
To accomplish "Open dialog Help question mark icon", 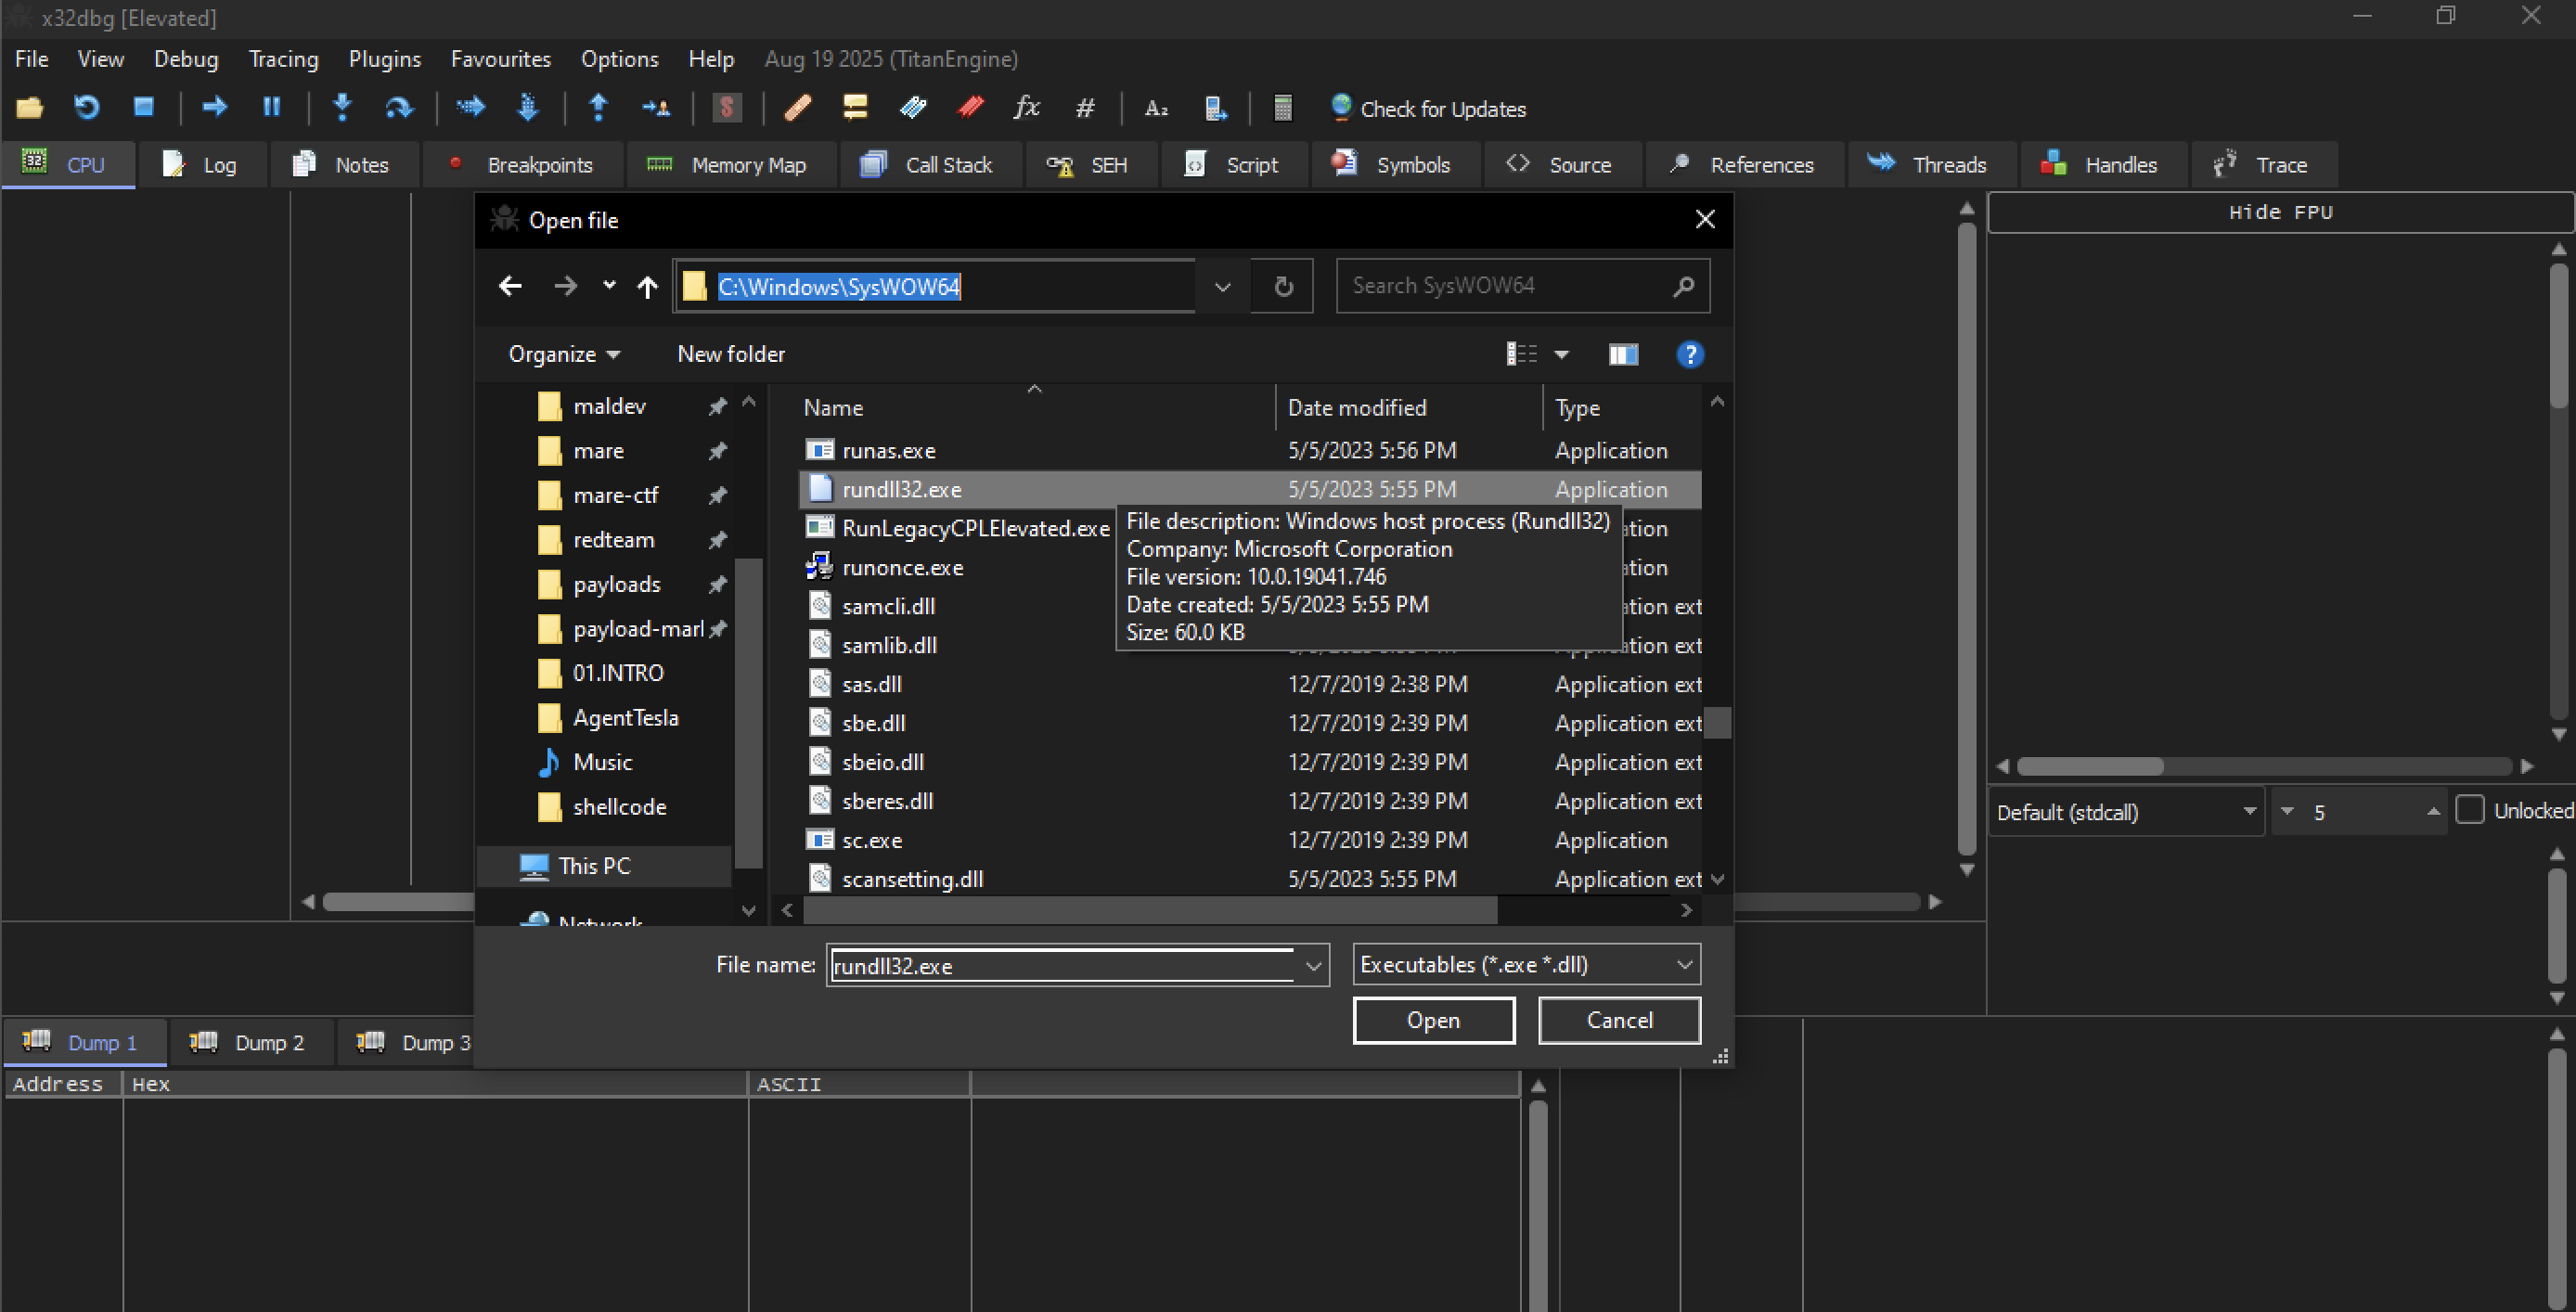I will point(1690,354).
